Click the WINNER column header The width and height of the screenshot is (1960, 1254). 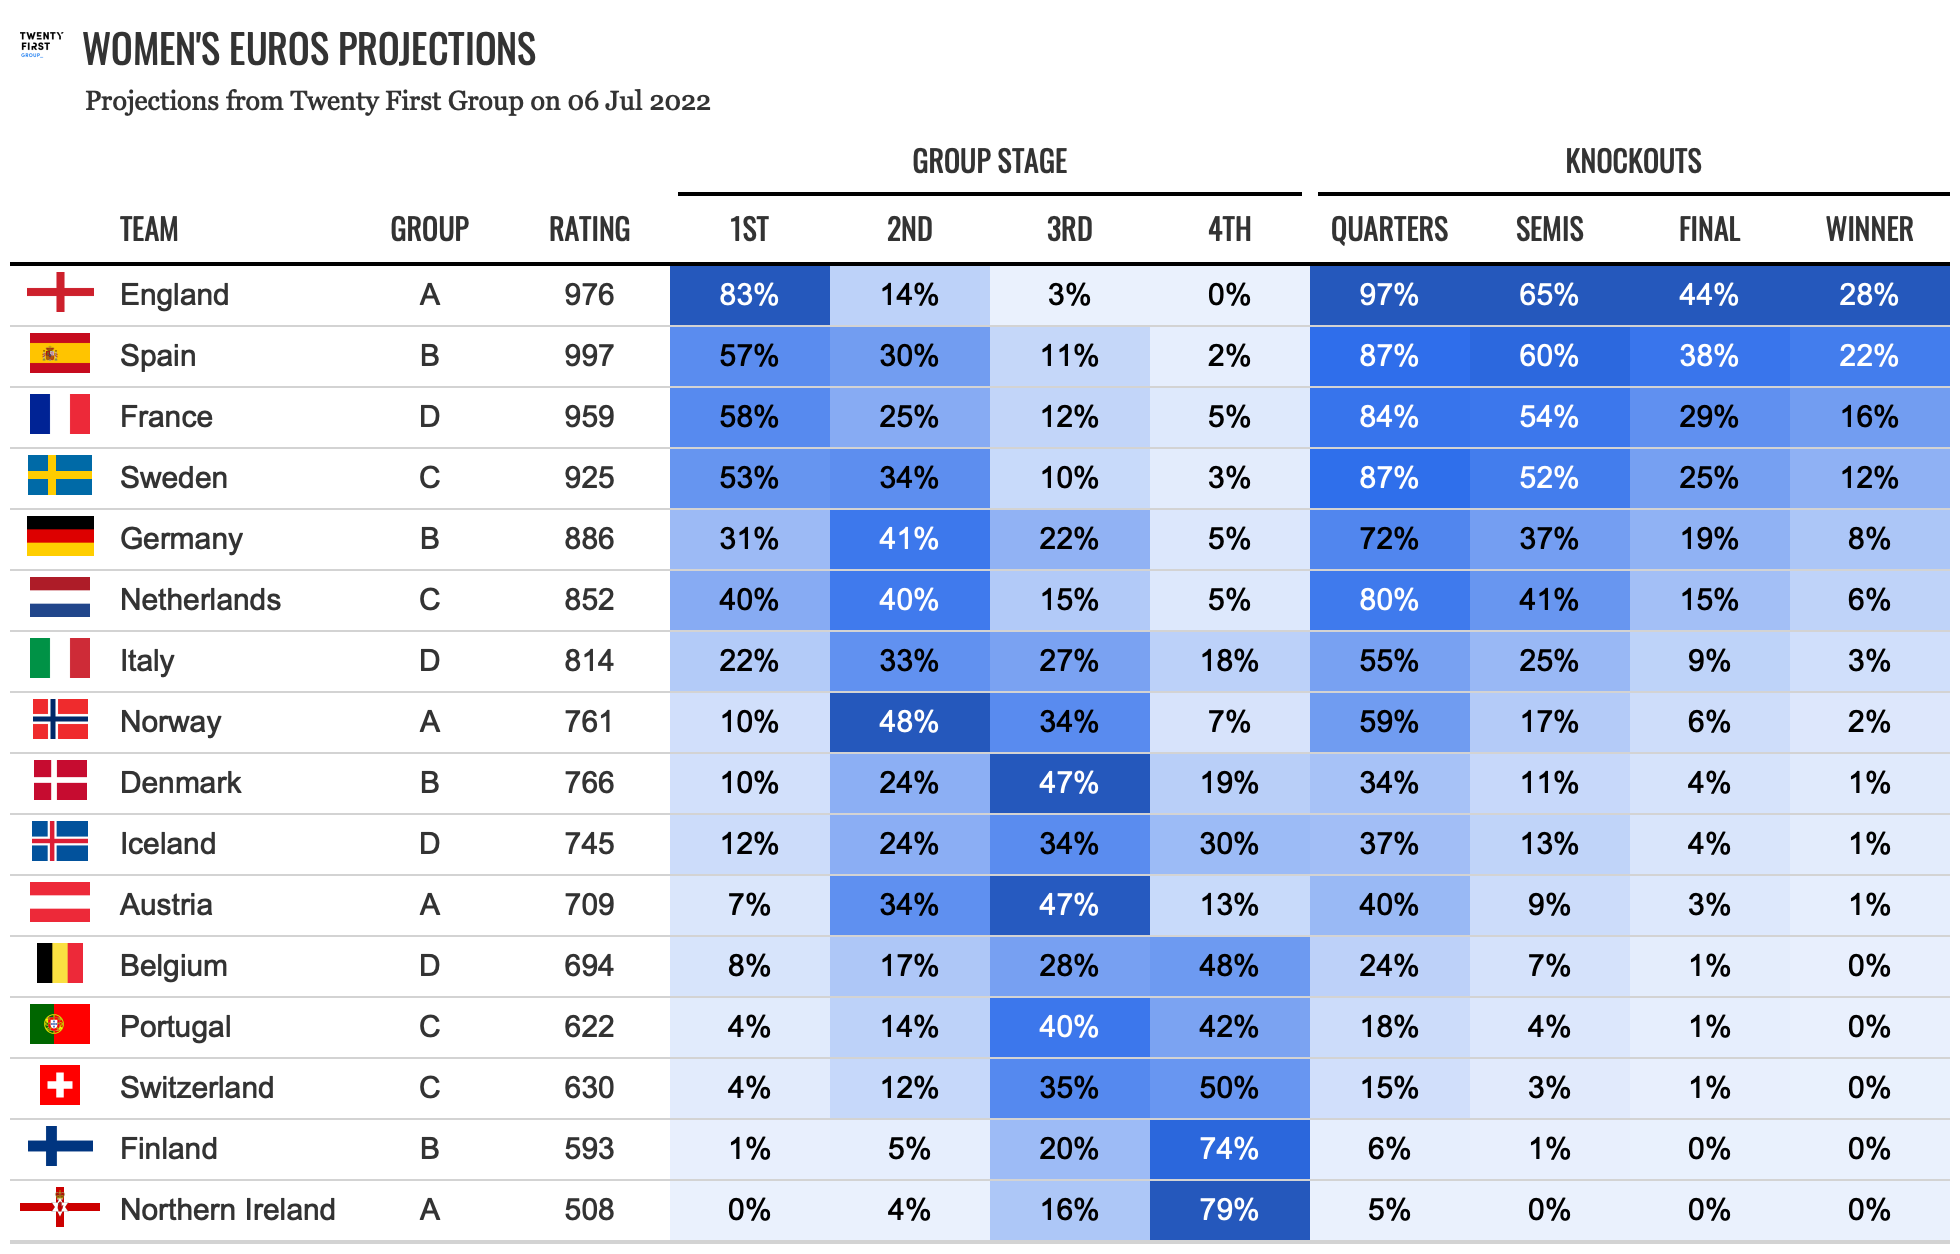pos(1869,230)
